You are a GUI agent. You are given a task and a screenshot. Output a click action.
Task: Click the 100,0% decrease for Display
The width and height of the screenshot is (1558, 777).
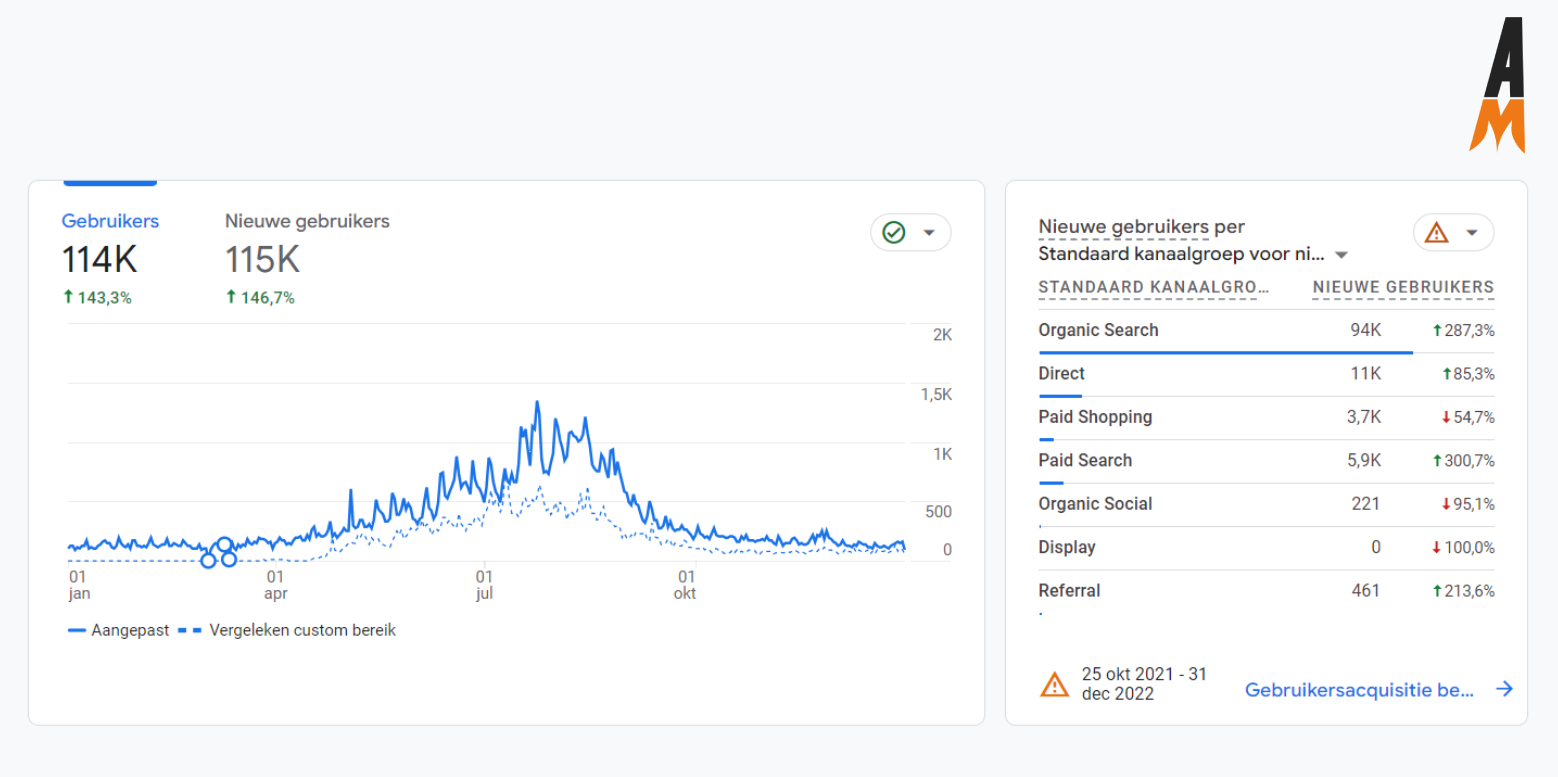(1463, 548)
